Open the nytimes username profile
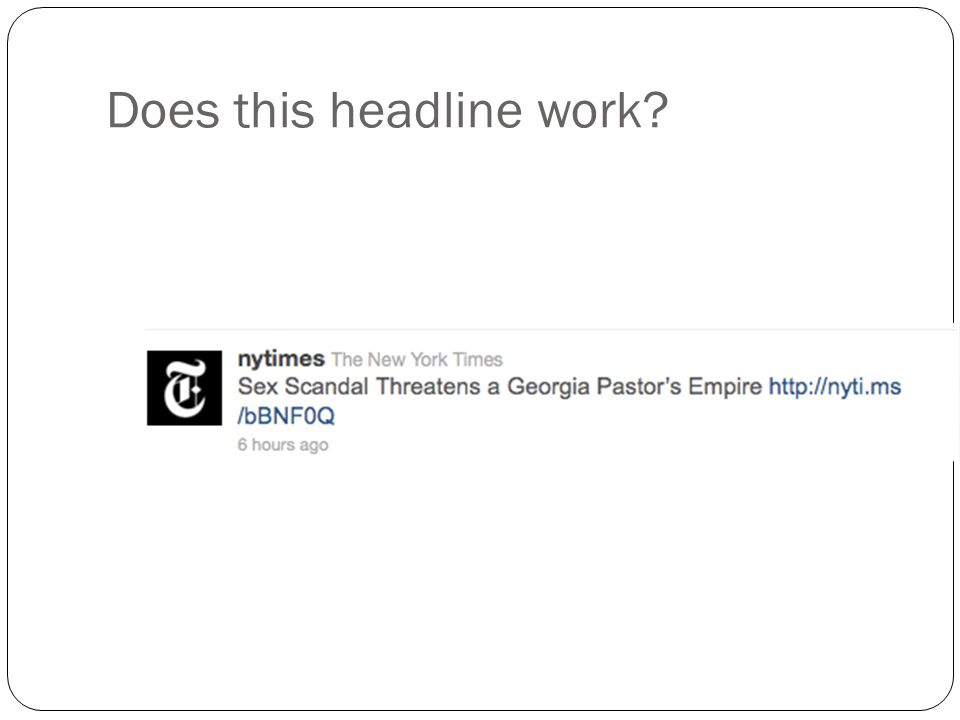Screen dimensions: 960x720 point(281,358)
